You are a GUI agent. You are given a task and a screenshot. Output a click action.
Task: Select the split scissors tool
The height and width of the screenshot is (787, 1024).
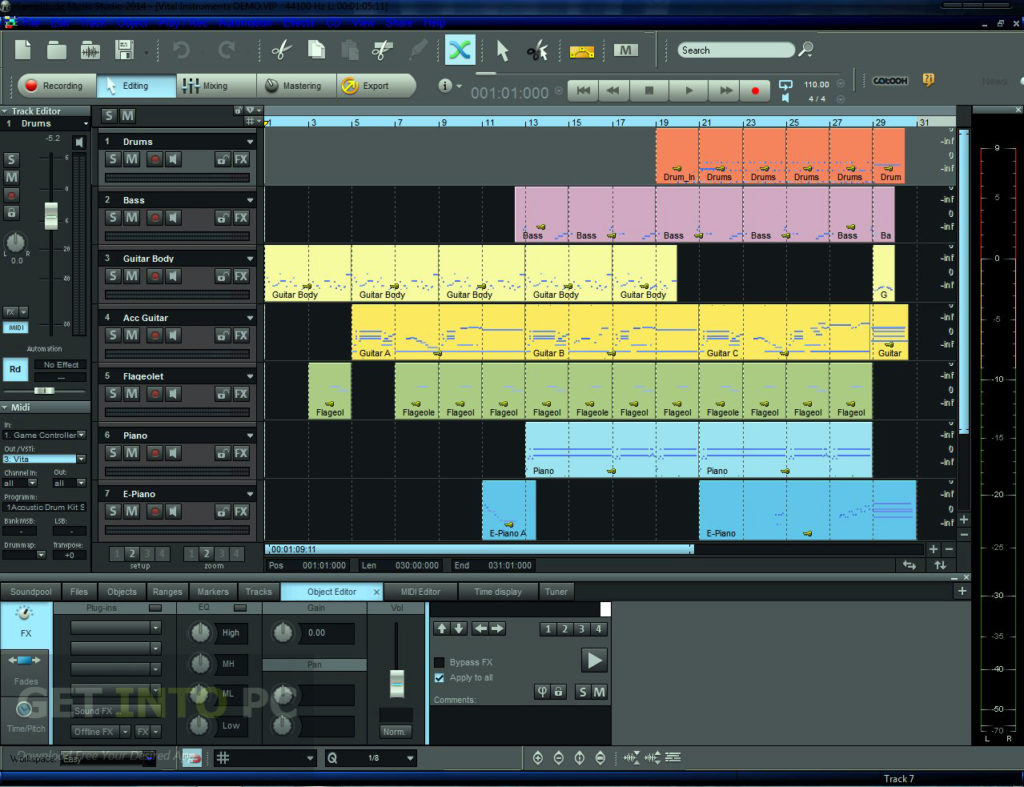point(537,50)
